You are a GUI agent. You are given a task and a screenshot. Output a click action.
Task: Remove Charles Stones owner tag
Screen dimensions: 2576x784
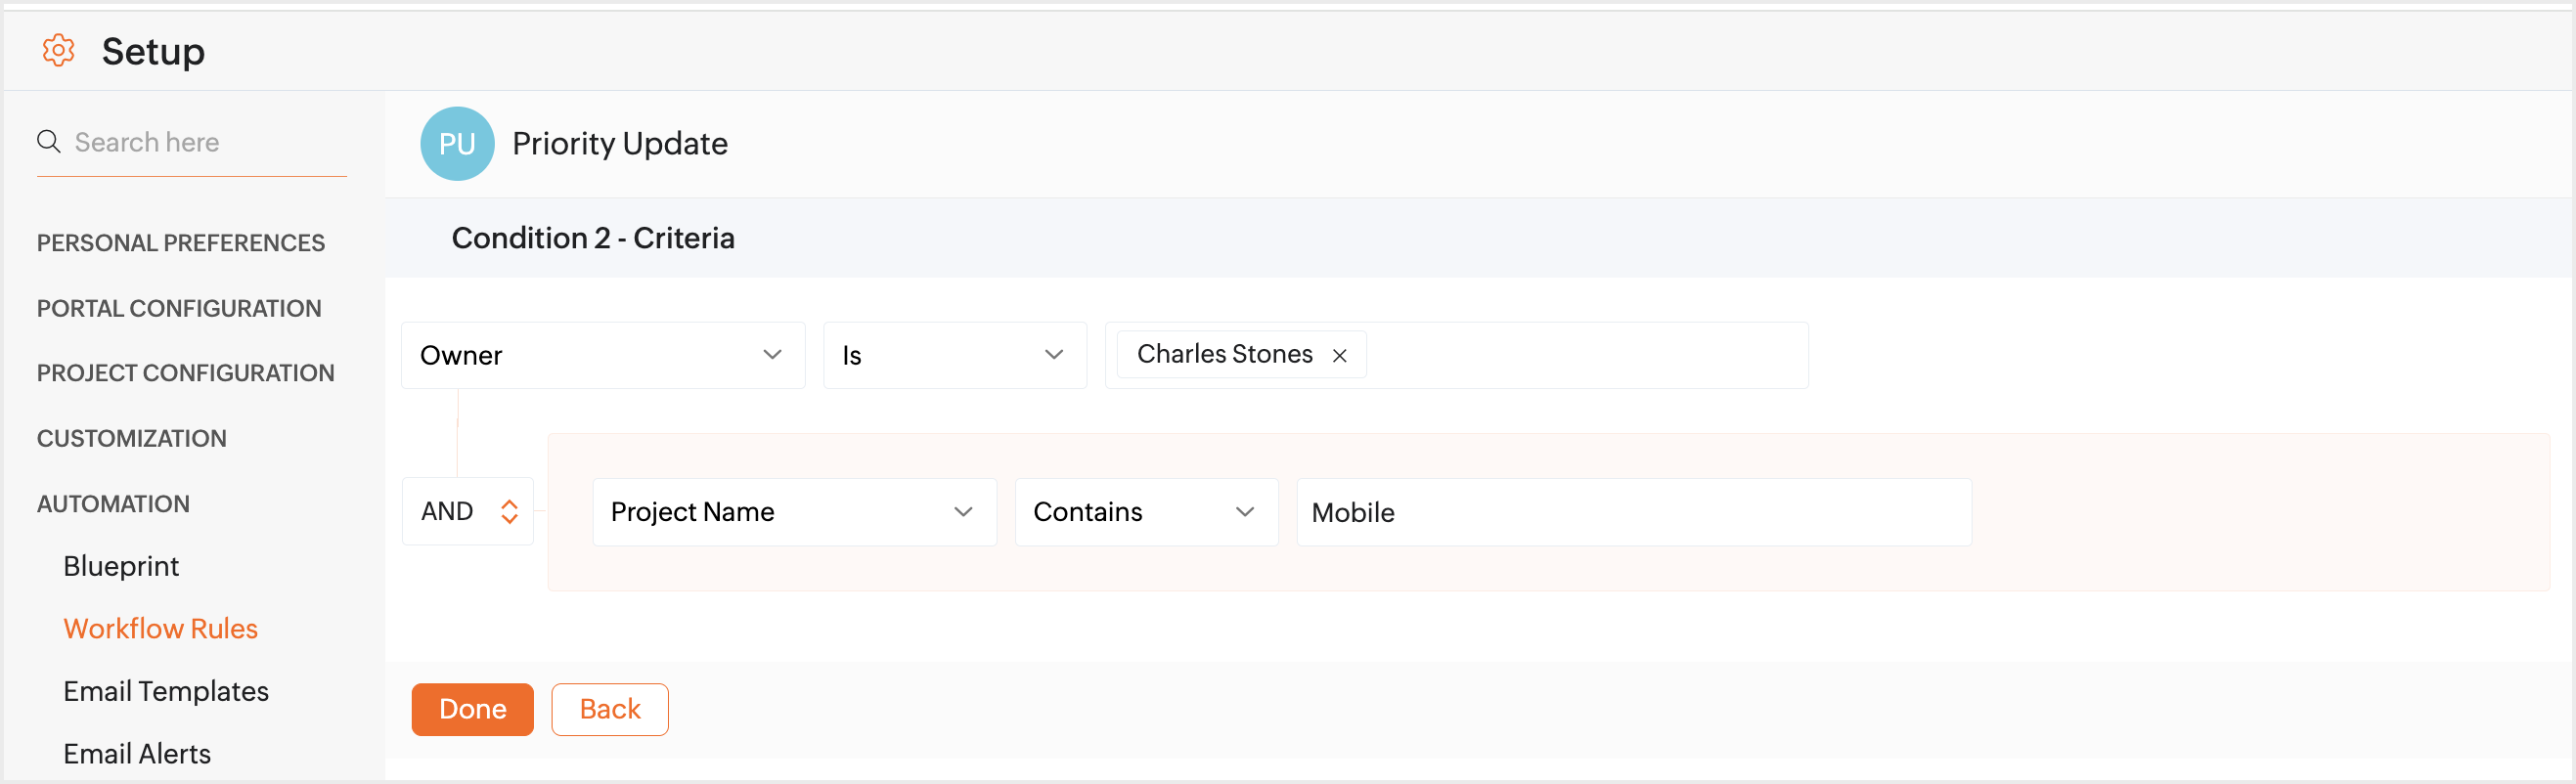pos(1339,356)
